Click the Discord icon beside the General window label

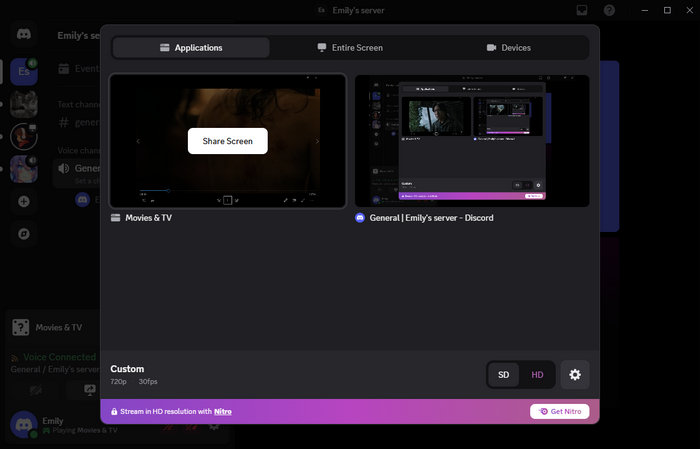[360, 218]
